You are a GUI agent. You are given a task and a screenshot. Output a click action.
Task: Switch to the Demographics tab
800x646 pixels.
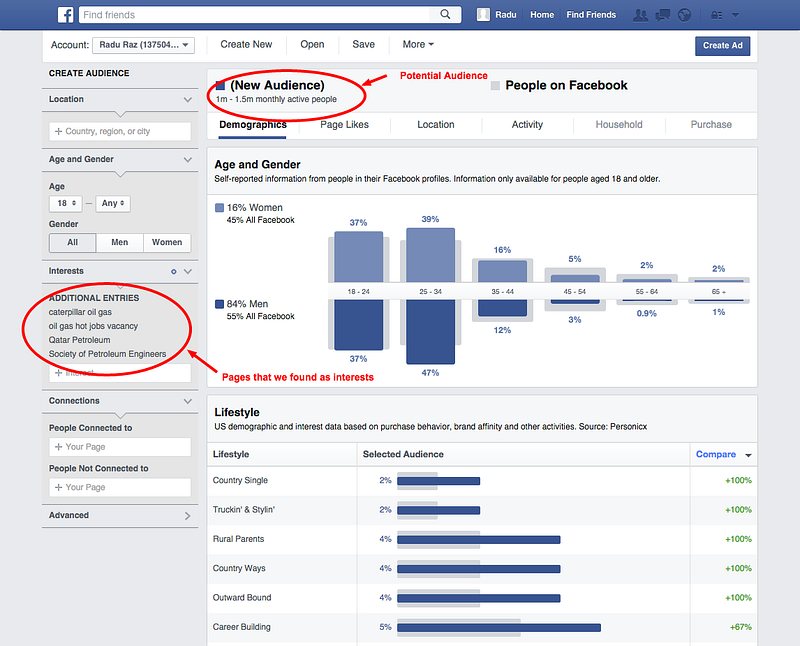253,125
